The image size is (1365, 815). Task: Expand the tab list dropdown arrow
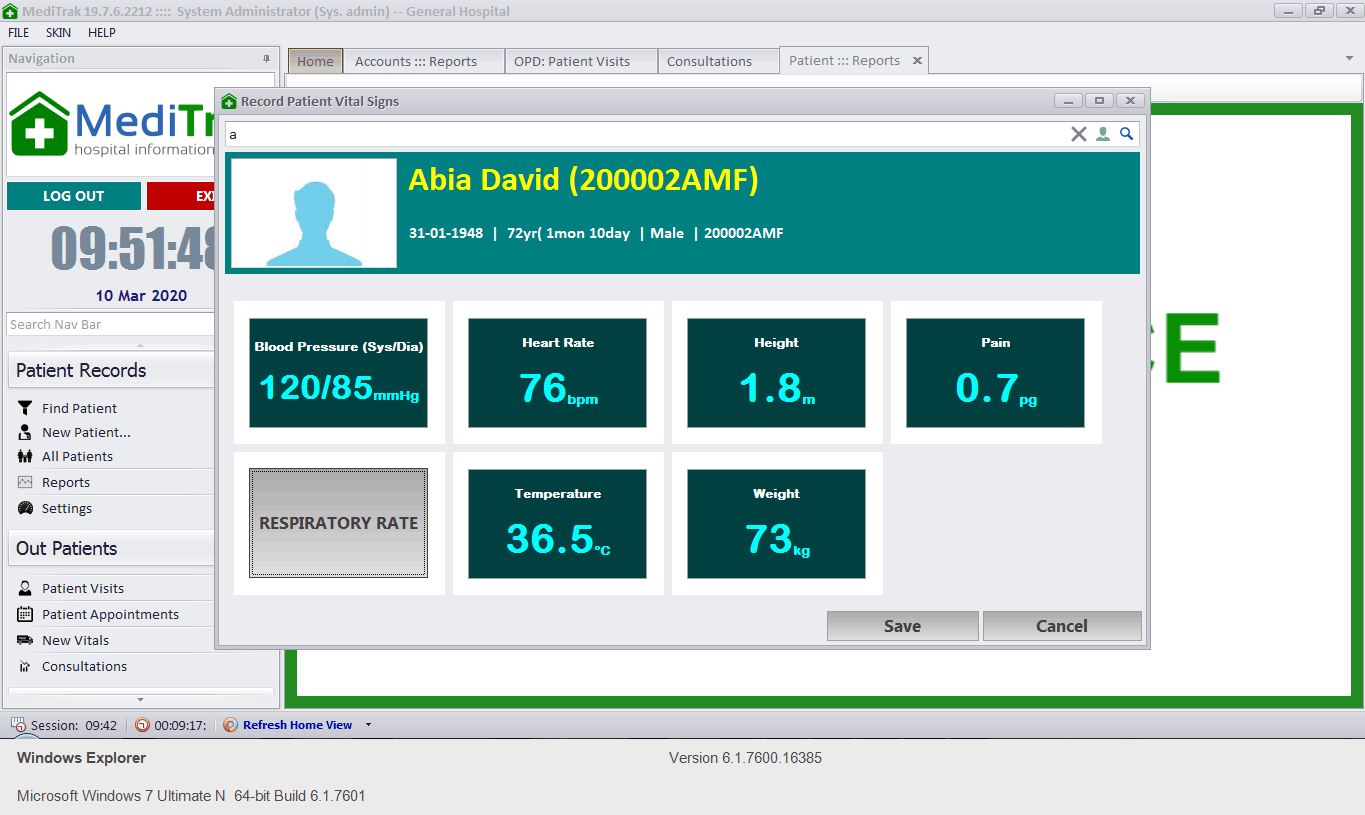coord(1349,59)
